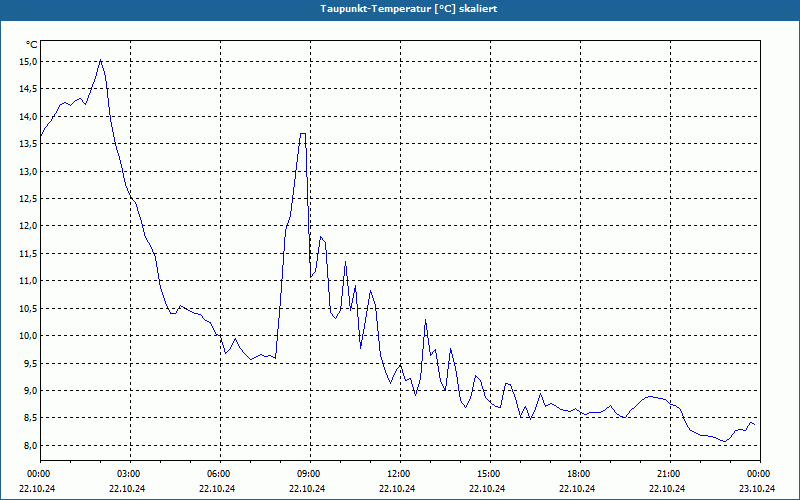
Task: Pick the 15:00 x-axis time label
Action: coord(488,474)
